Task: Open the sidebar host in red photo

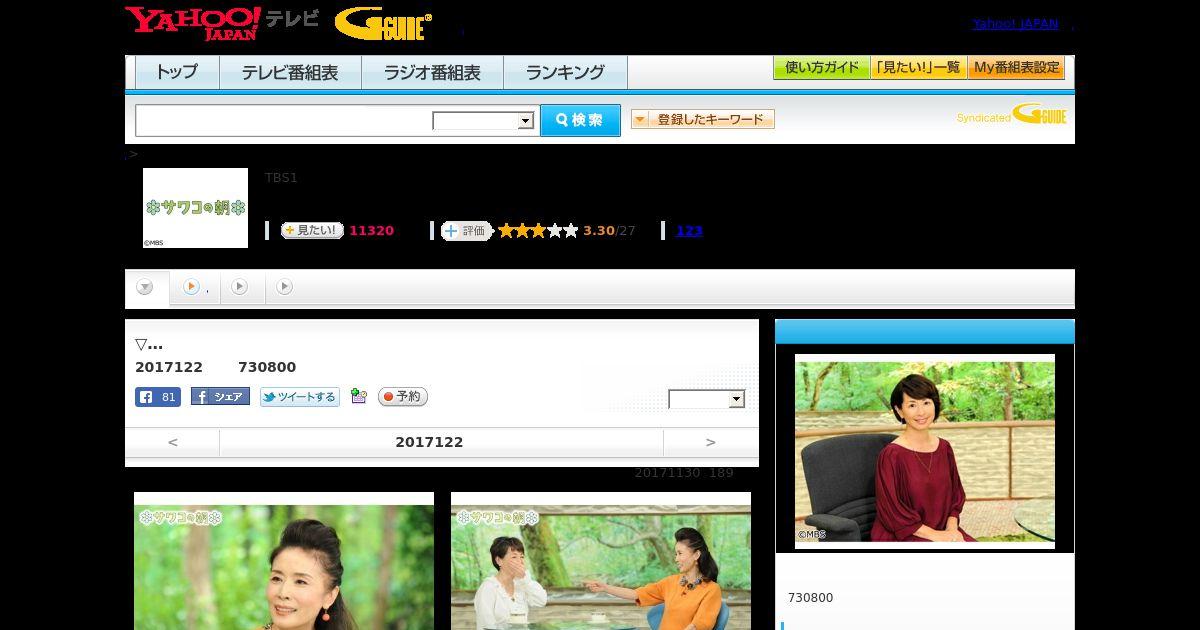Action: point(925,451)
